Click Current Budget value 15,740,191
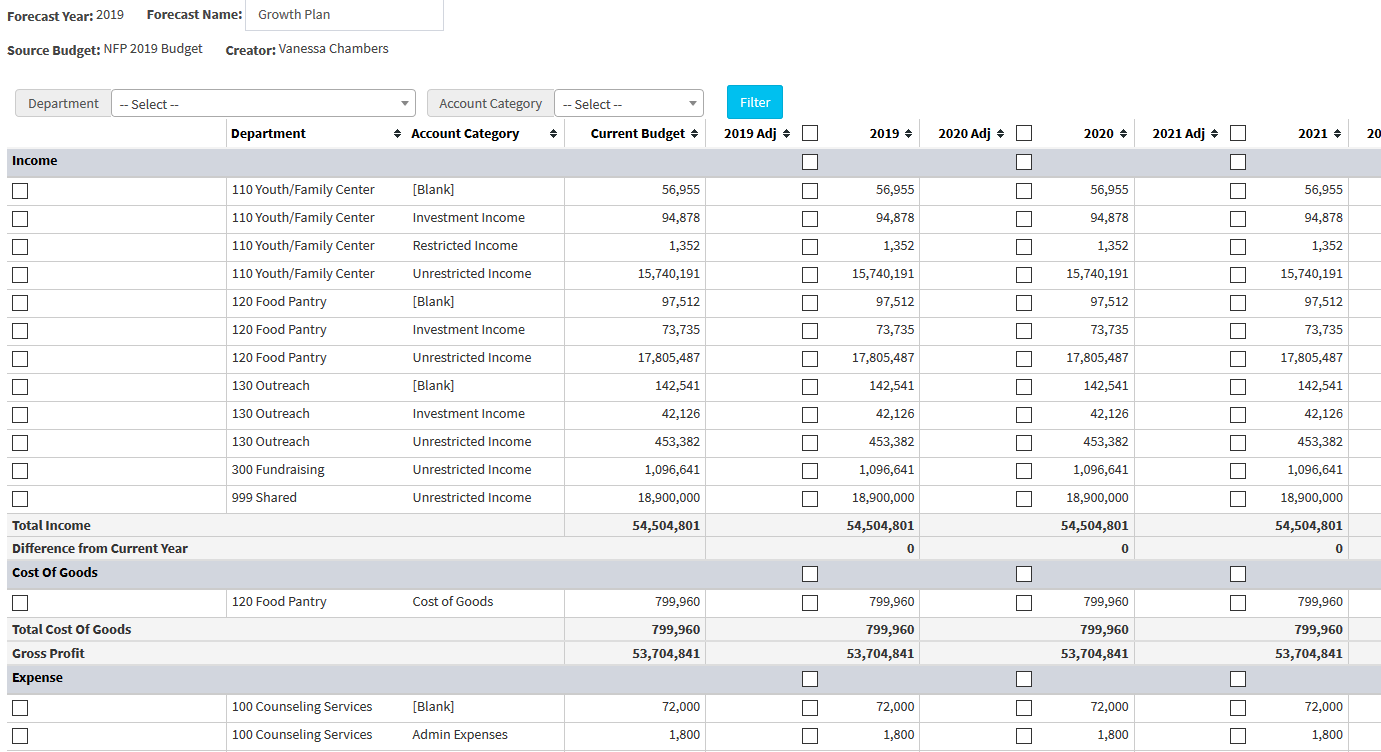This screenshot has height=752, width=1381. click(x=669, y=274)
